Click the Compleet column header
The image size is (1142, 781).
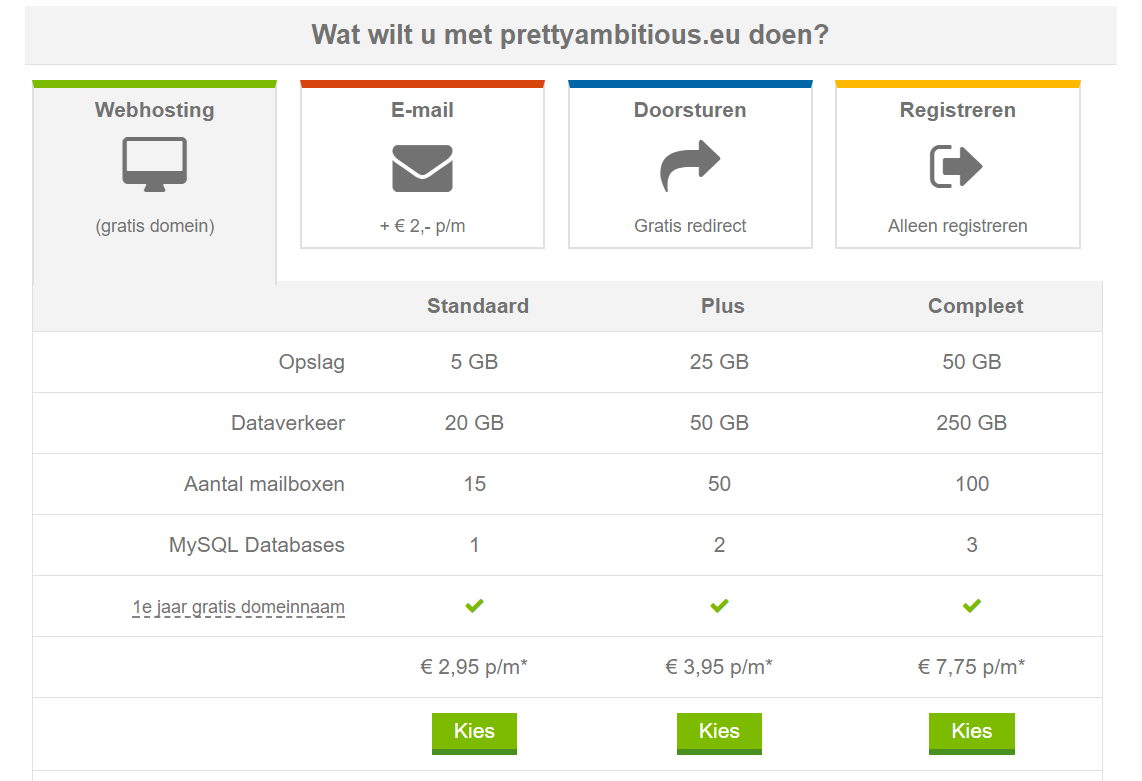point(975,306)
